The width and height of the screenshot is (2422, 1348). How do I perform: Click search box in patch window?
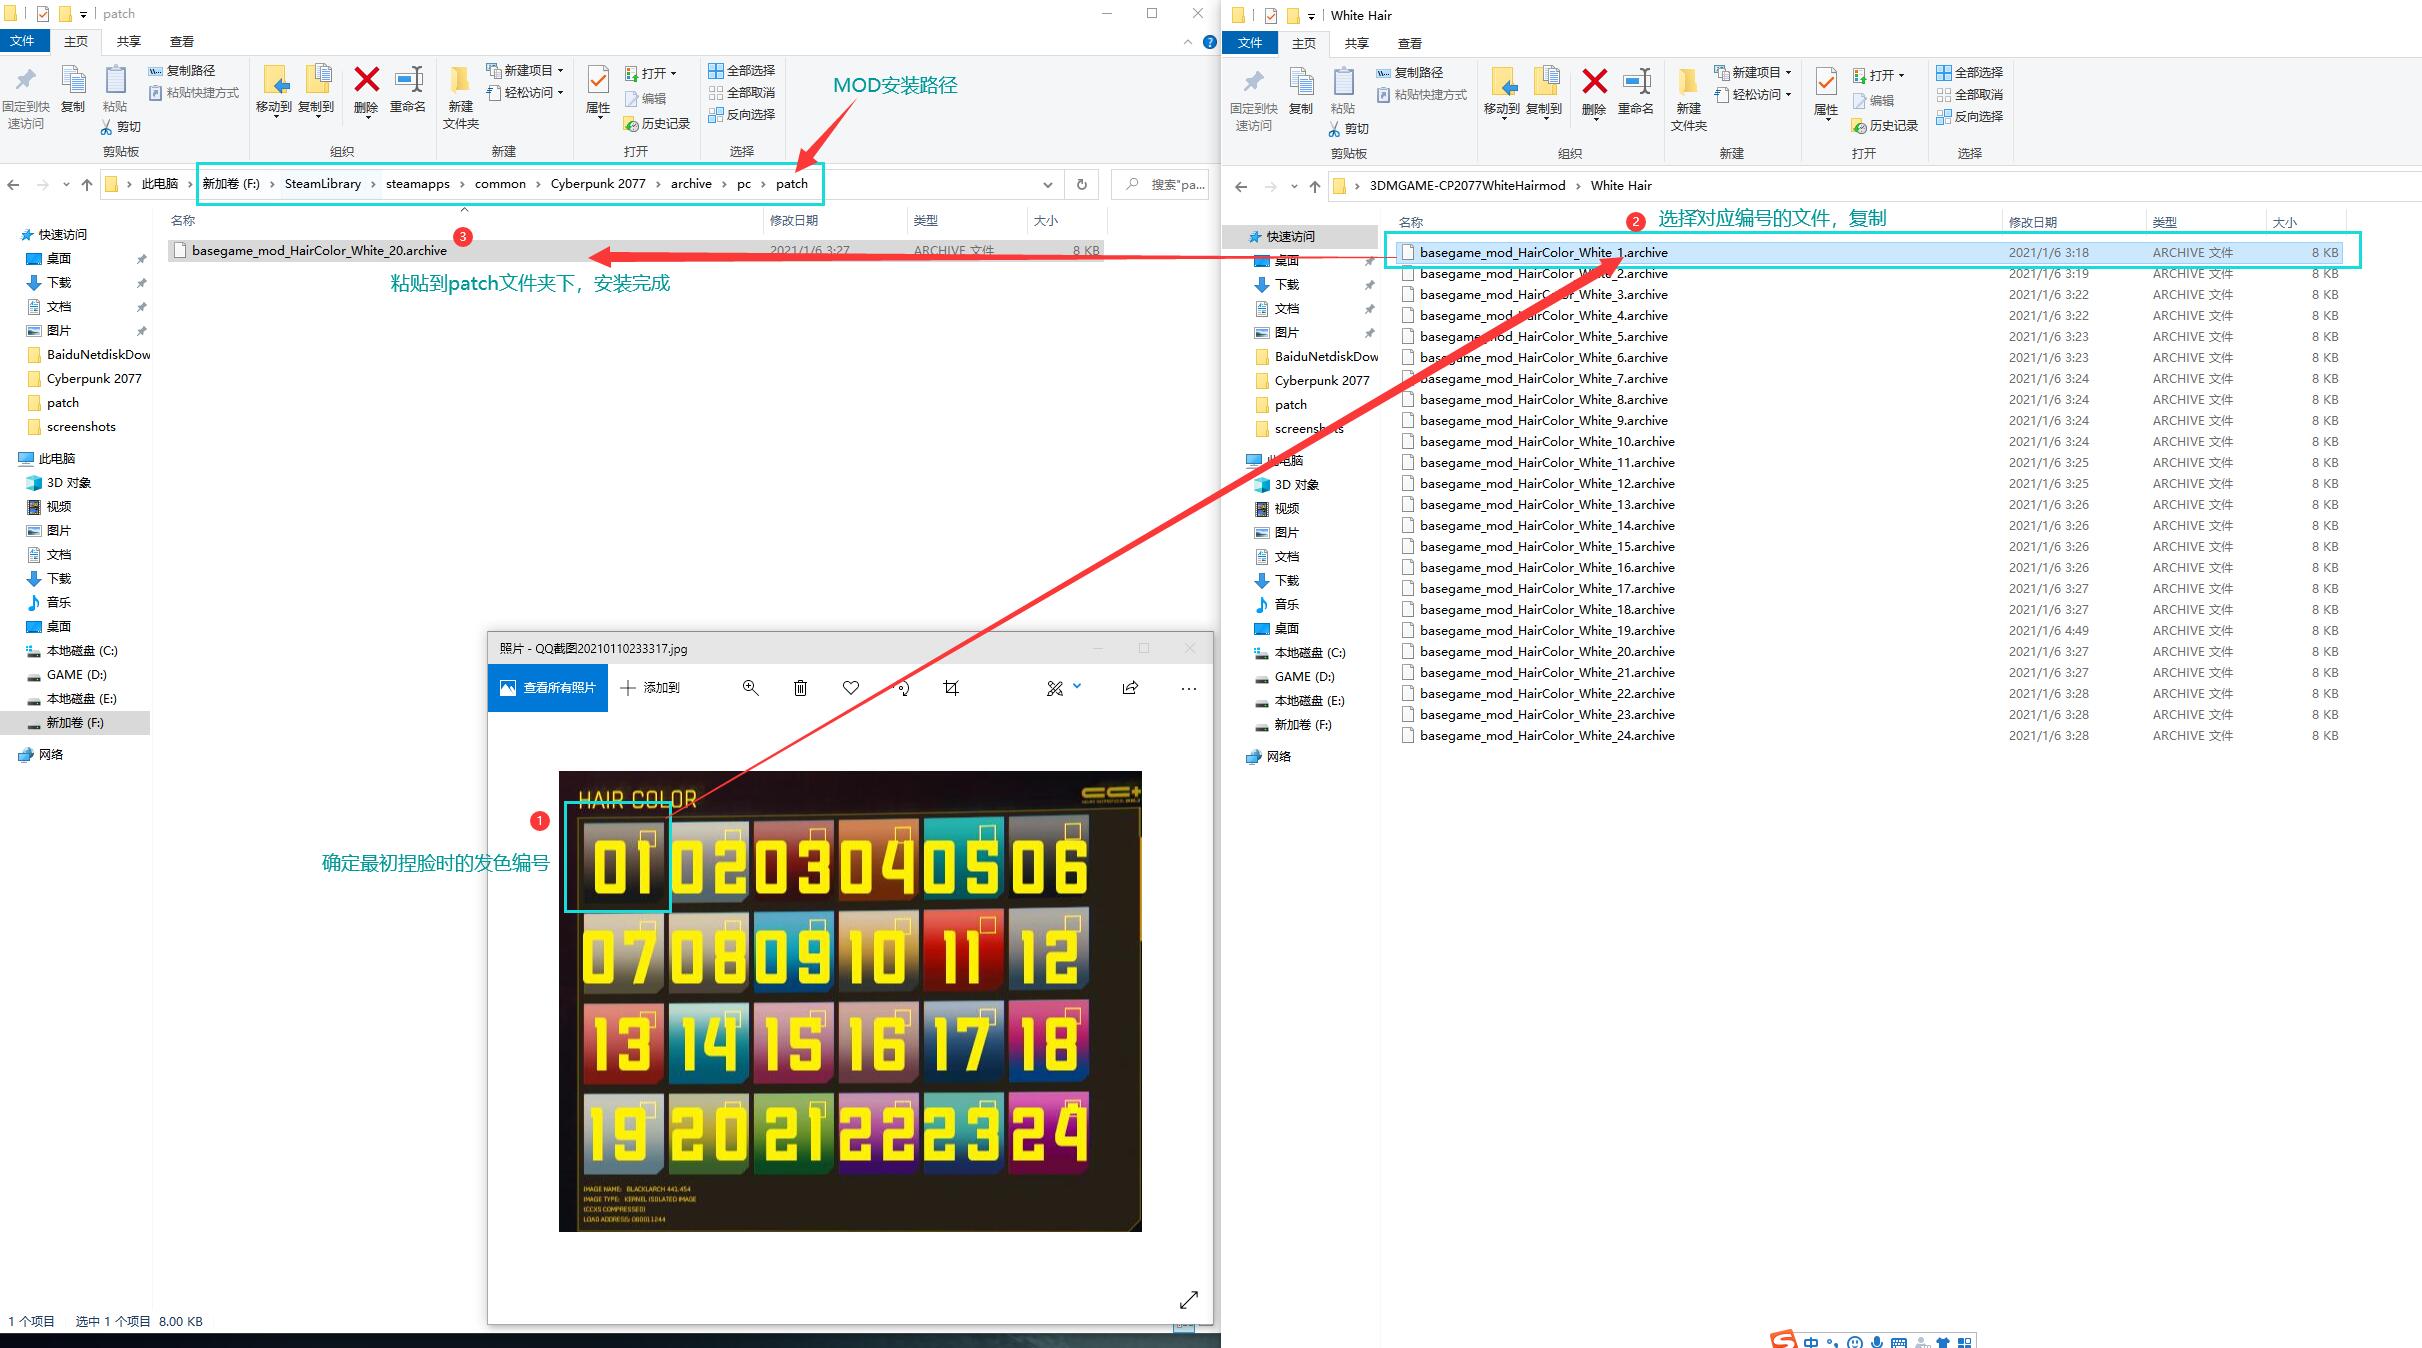[1160, 184]
